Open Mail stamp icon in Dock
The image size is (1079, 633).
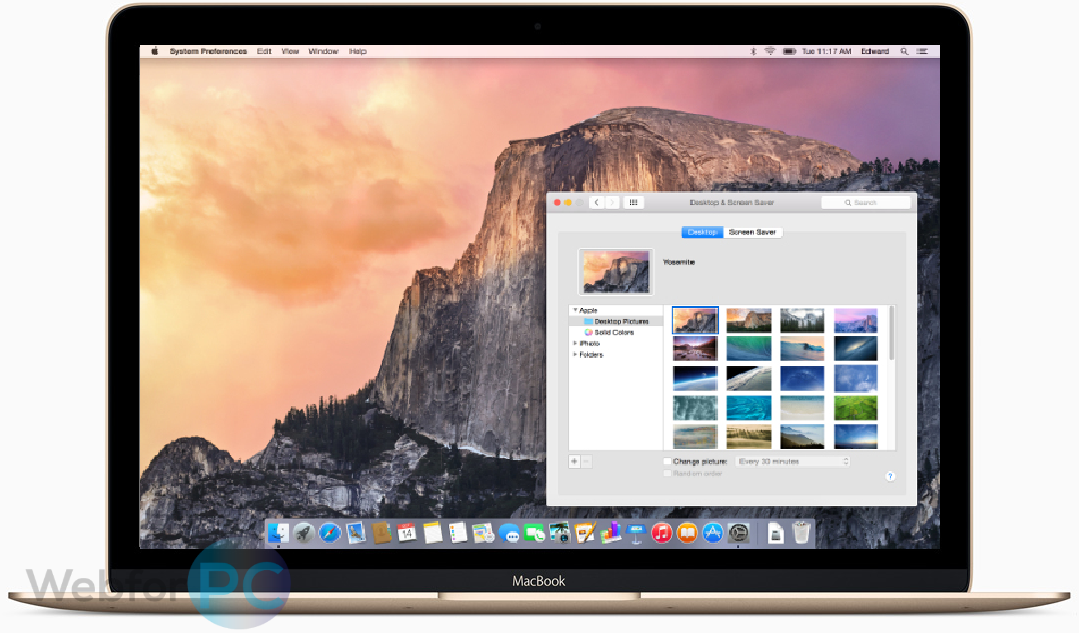tap(356, 533)
